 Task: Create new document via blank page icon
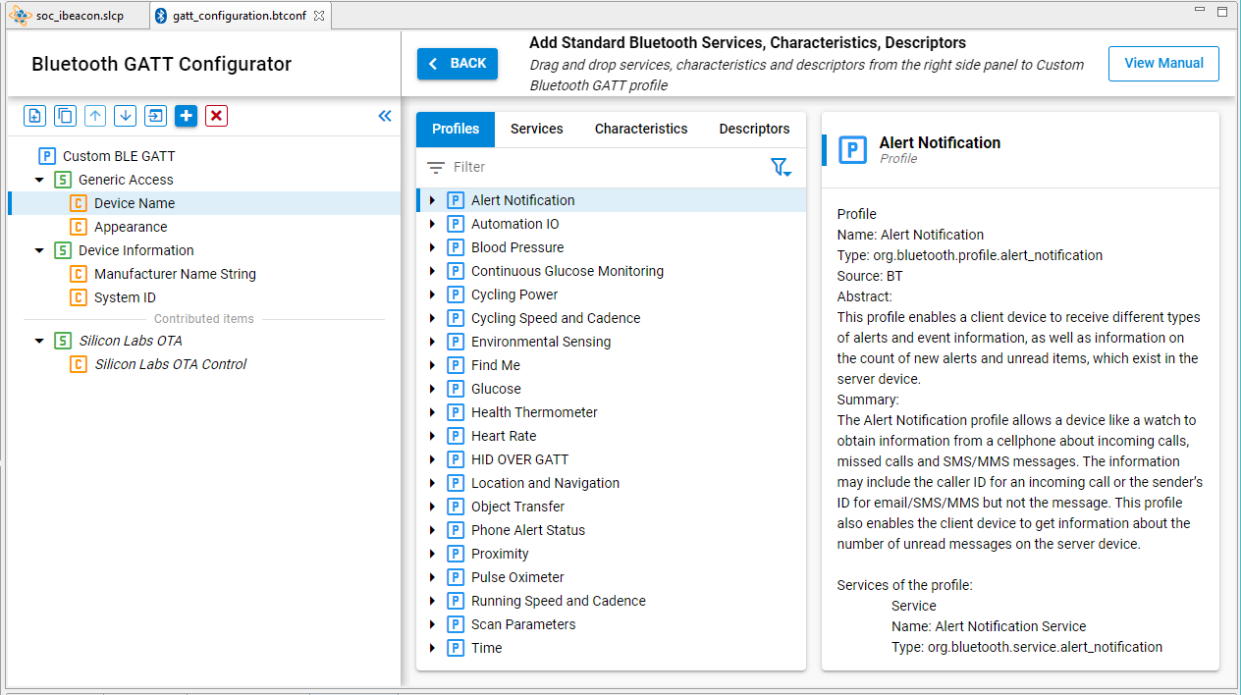tap(34, 116)
